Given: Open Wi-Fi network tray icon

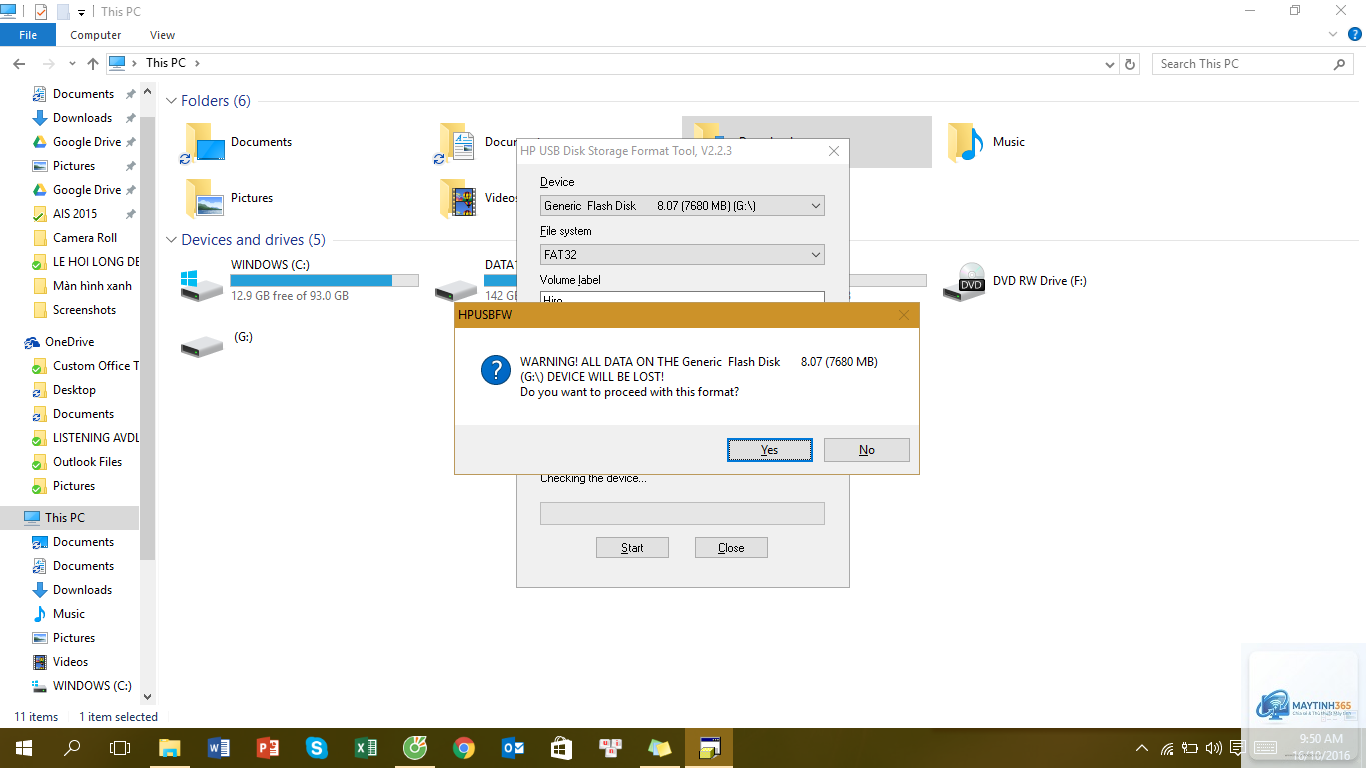Looking at the screenshot, I should coord(1167,748).
